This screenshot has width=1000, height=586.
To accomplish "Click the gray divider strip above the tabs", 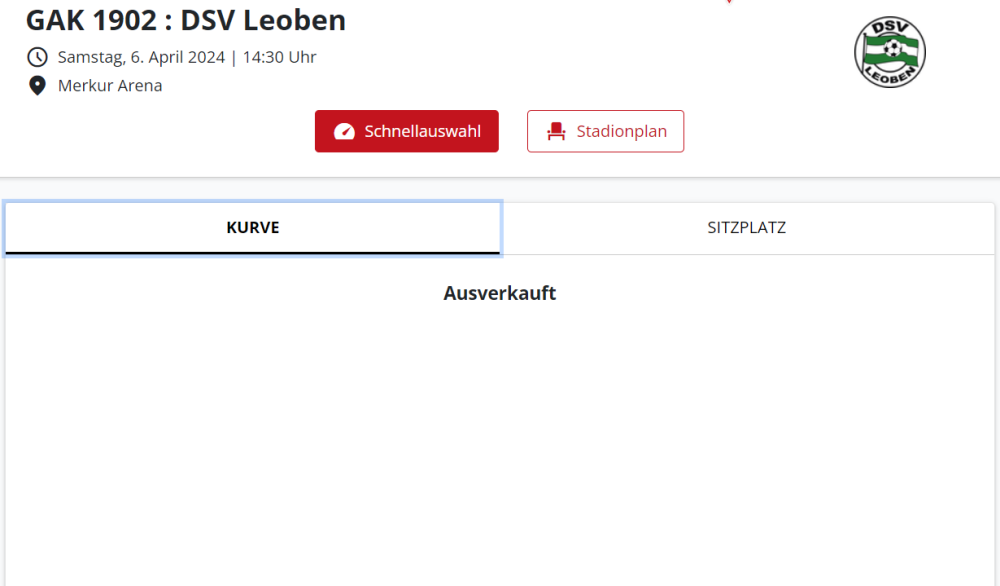I will point(499,190).
